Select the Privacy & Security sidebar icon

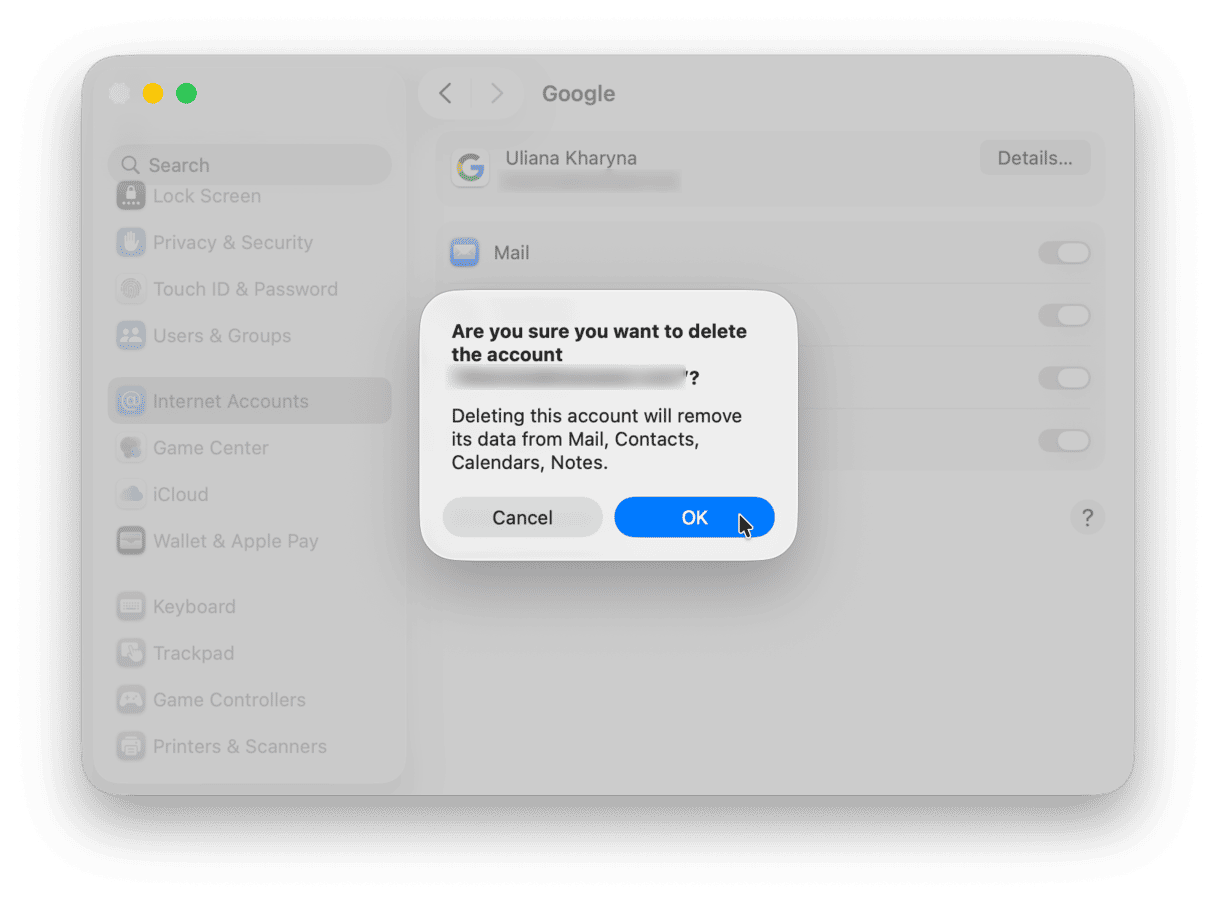pyautogui.click(x=131, y=242)
